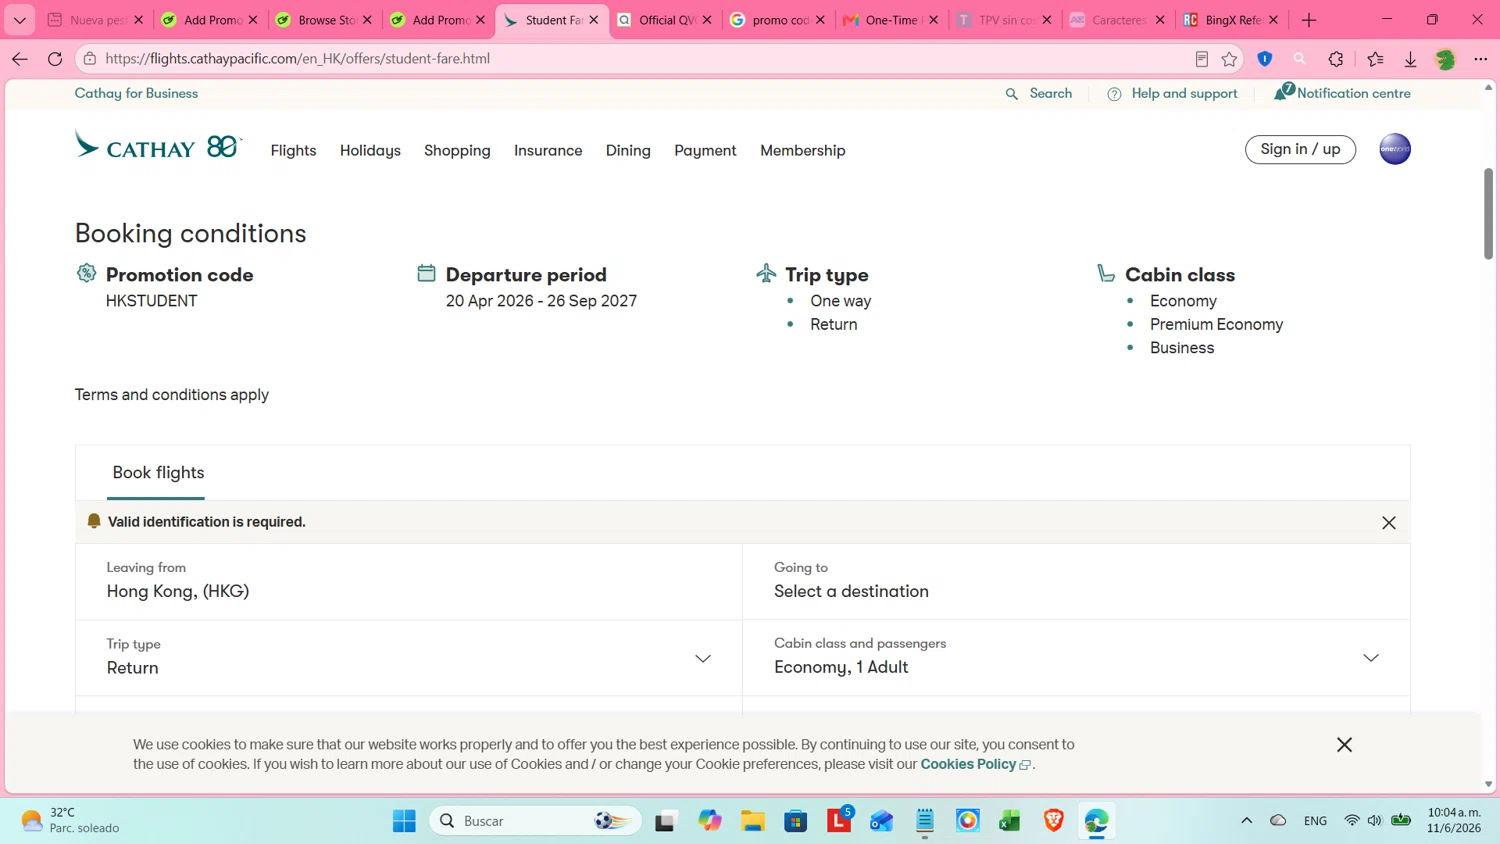Click the taskbar Buscar search box
1500x844 pixels.
(535, 821)
